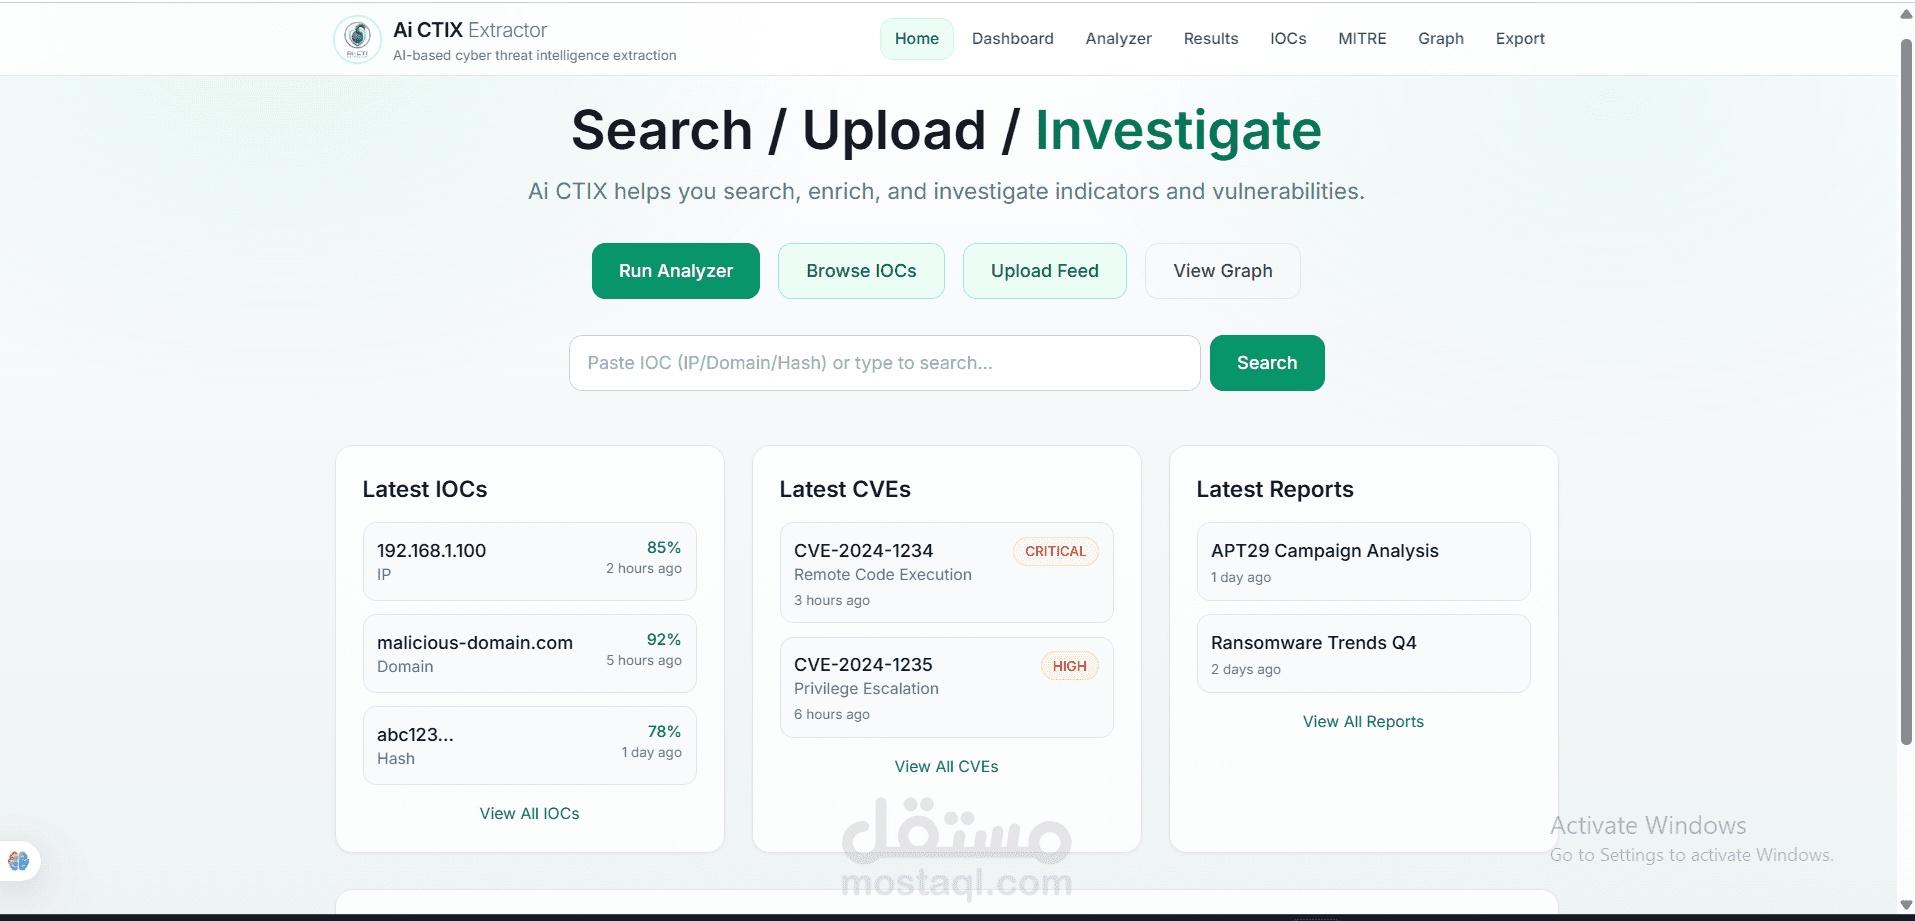Open View Graph

pos(1222,270)
